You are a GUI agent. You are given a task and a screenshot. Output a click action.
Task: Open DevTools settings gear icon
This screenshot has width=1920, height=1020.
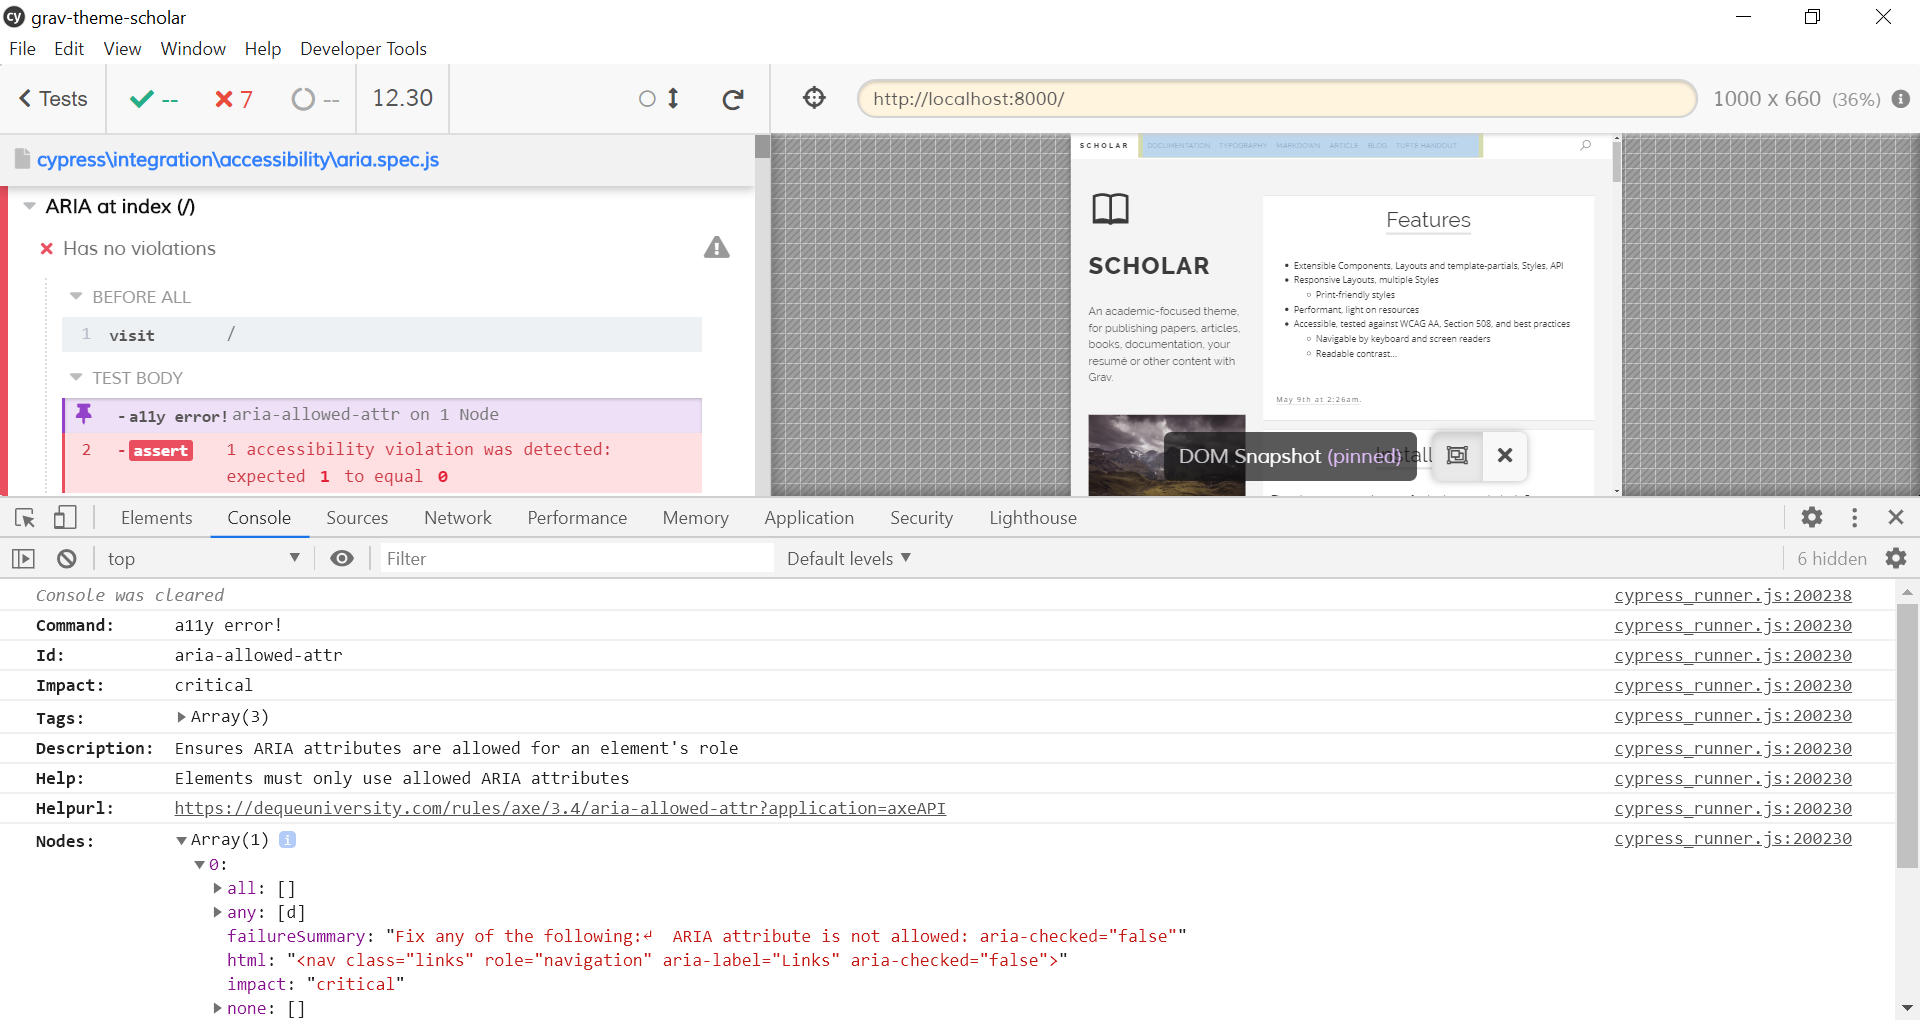1811,517
